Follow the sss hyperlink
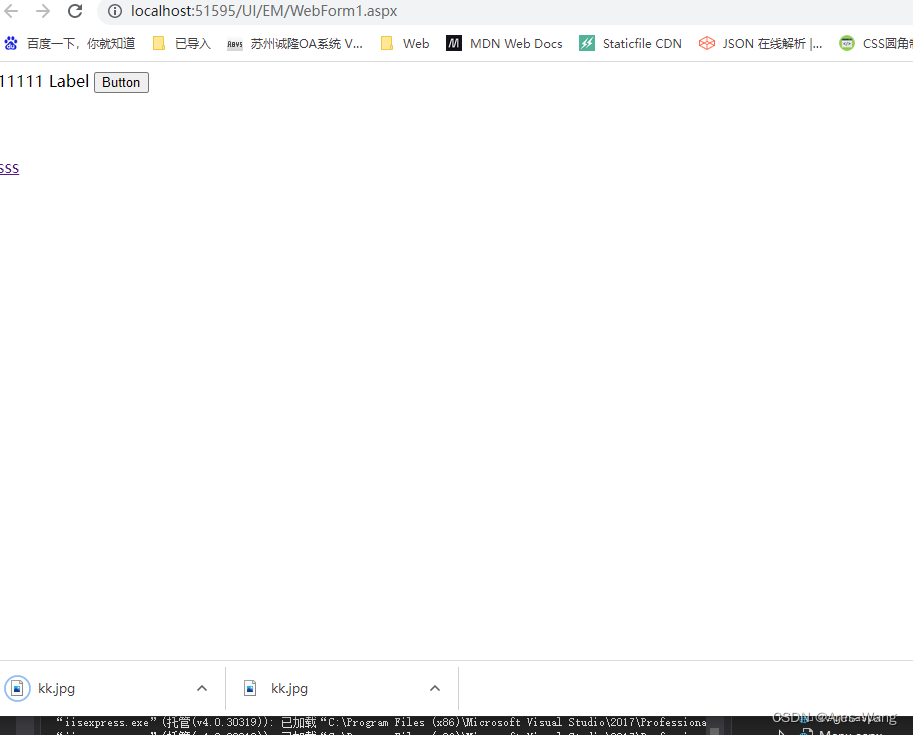 [9, 167]
